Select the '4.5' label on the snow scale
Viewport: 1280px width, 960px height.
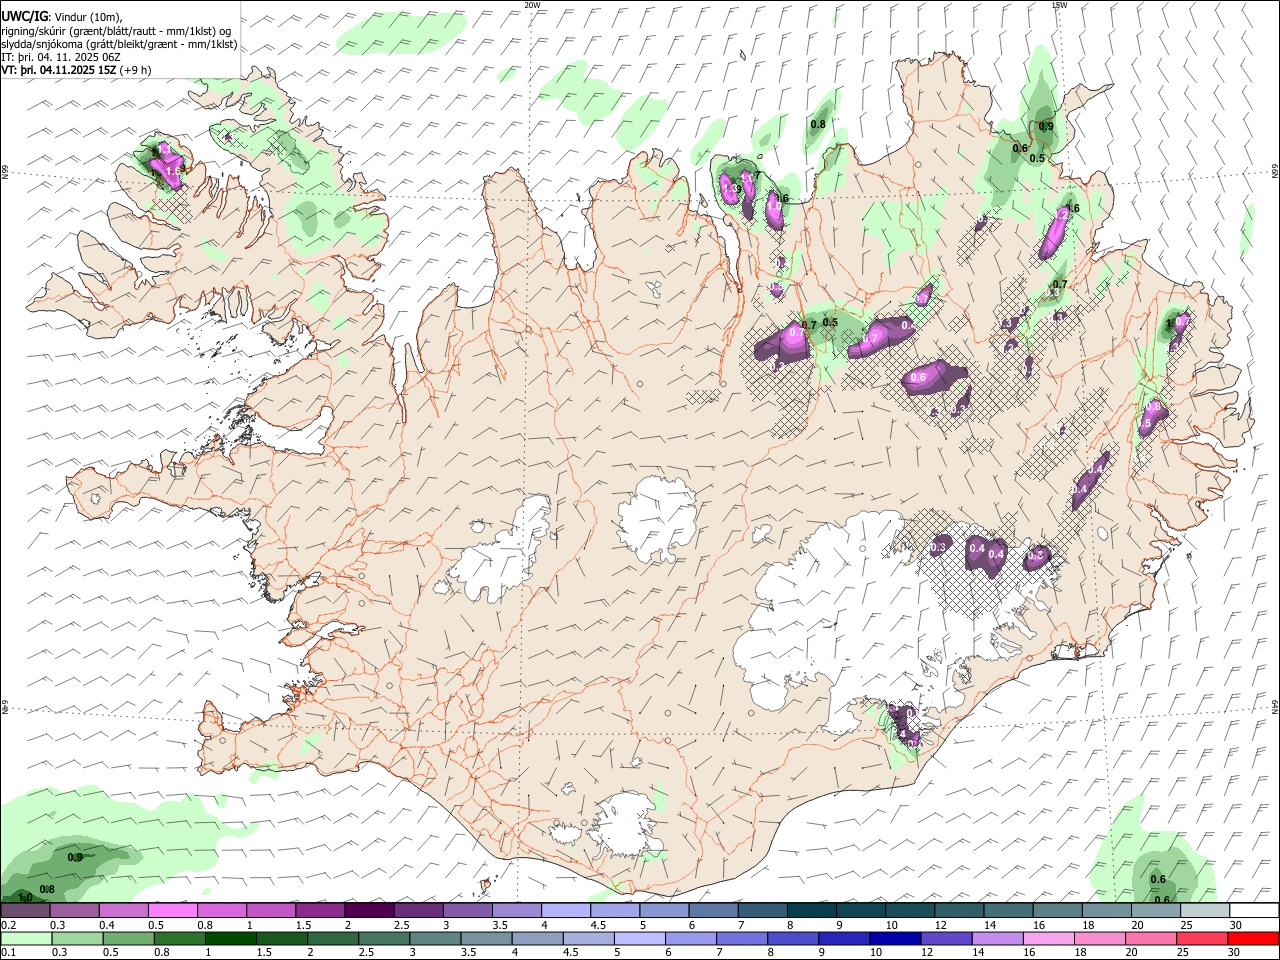click(598, 925)
